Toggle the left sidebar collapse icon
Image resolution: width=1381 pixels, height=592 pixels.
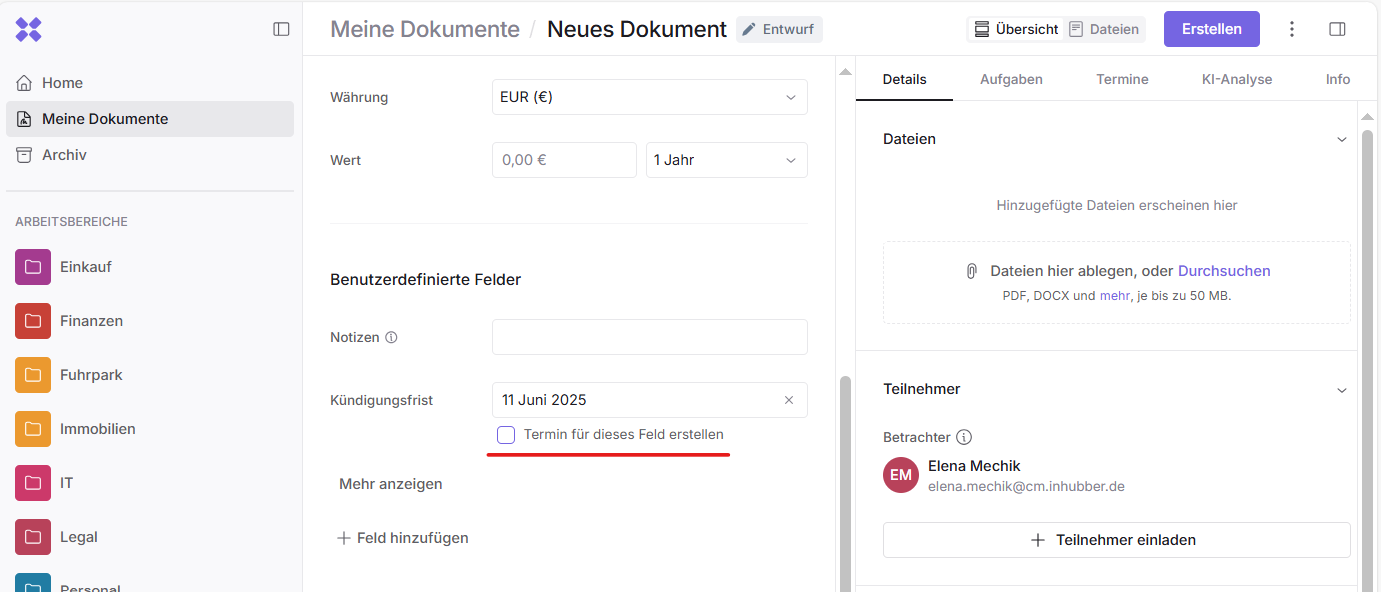[281, 29]
